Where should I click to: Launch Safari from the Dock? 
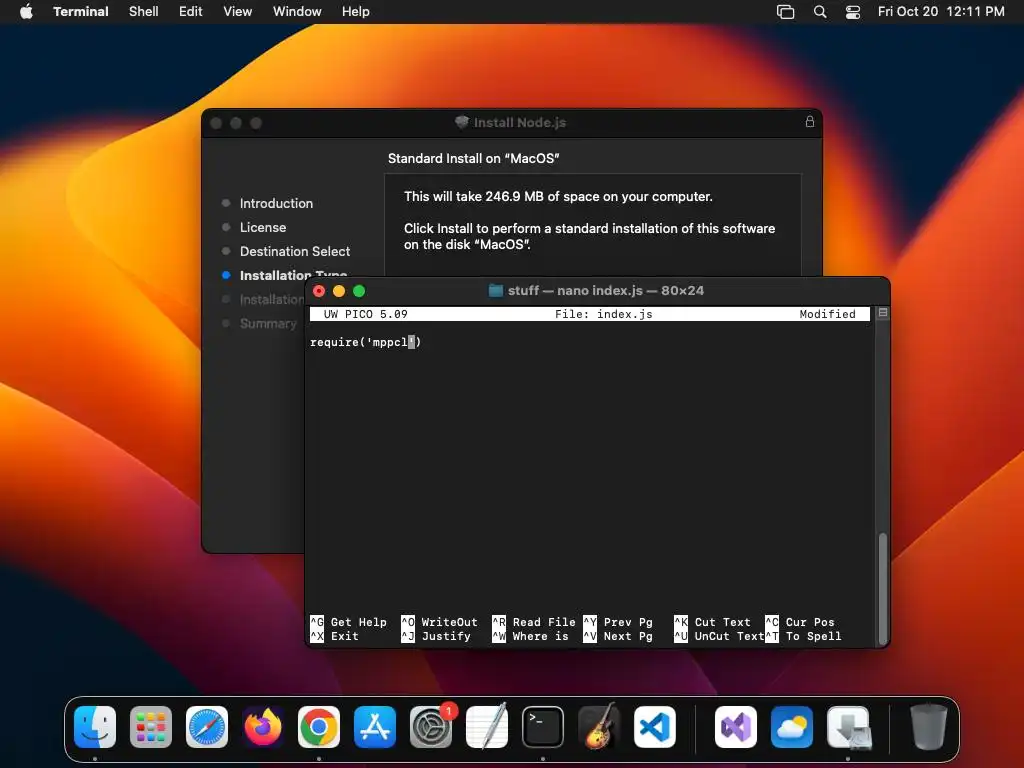[x=207, y=727]
